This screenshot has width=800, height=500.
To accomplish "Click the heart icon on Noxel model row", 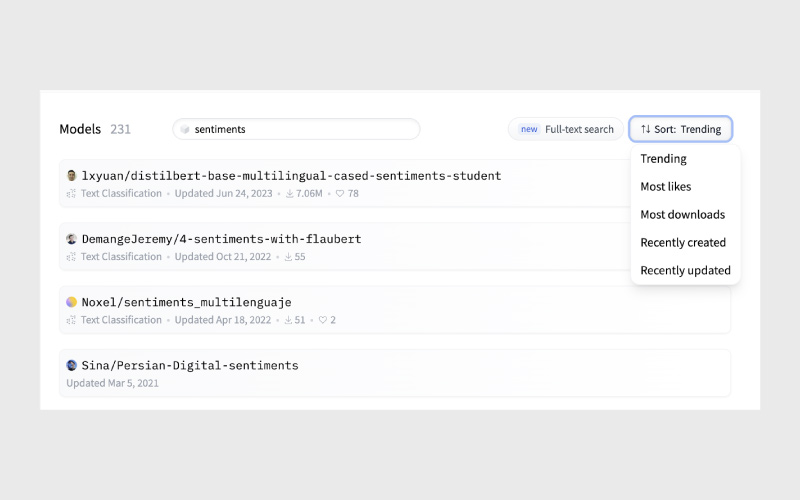I will 322,320.
